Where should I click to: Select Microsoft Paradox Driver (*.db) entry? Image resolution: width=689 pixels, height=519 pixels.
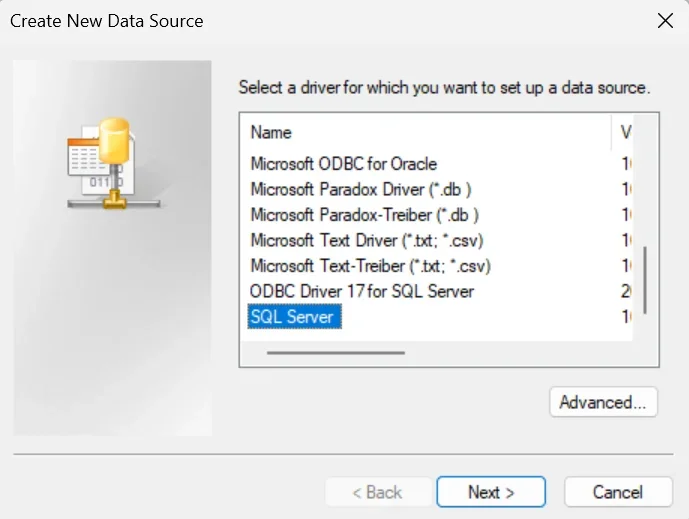361,189
